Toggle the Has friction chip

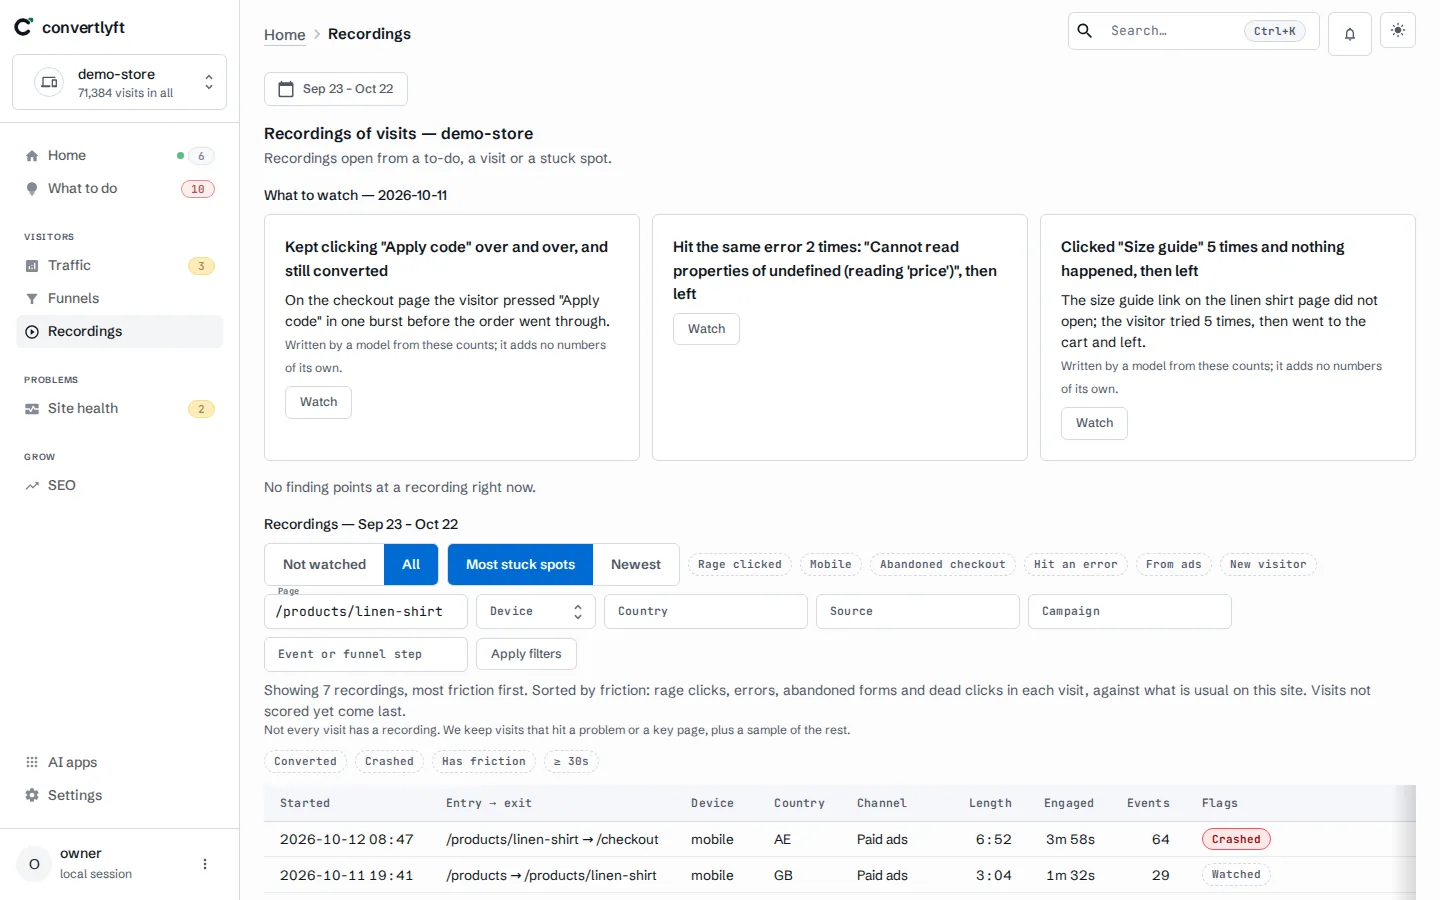pos(484,762)
